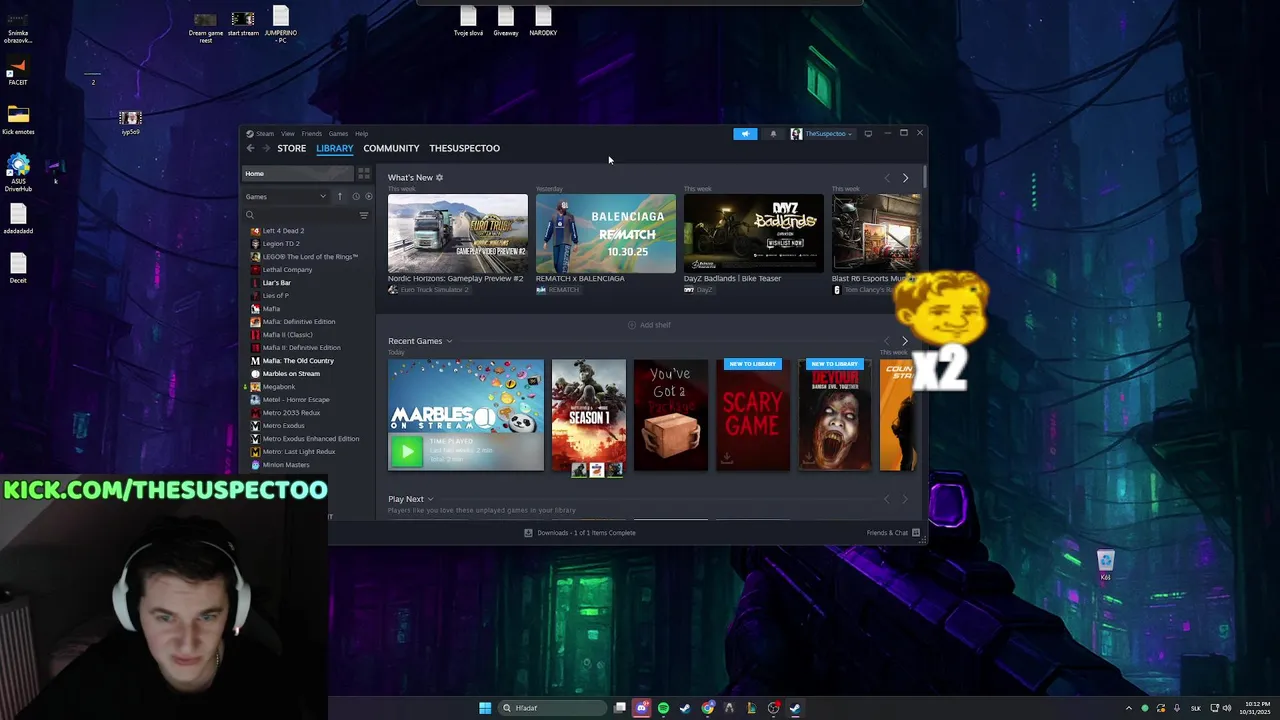1280x720 pixels.
Task: Open the Giveaway file on the desktop
Action: click(x=506, y=21)
